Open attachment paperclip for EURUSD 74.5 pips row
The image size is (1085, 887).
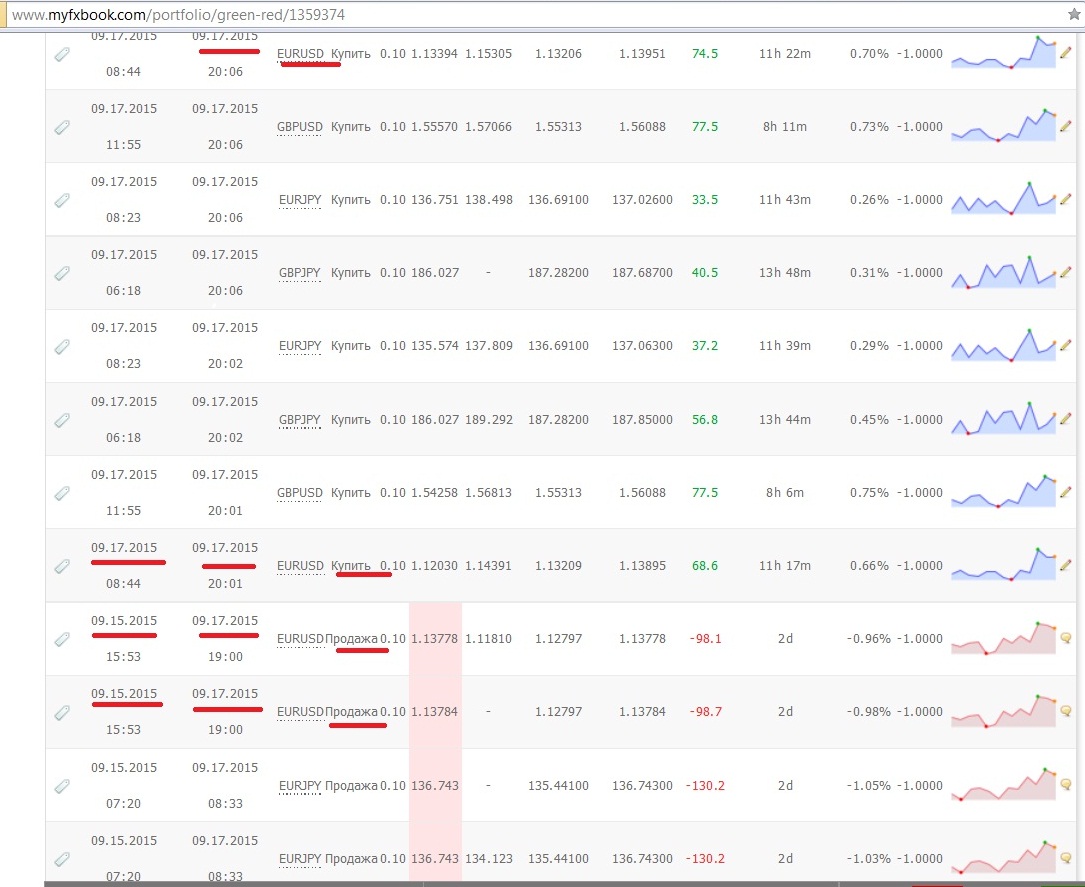pos(62,54)
